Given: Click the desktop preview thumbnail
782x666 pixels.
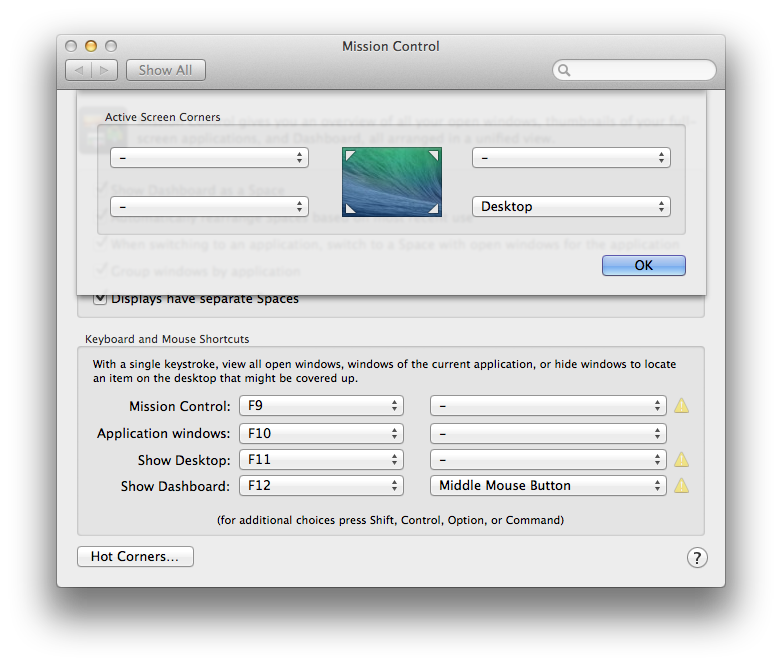Looking at the screenshot, I should [391, 181].
